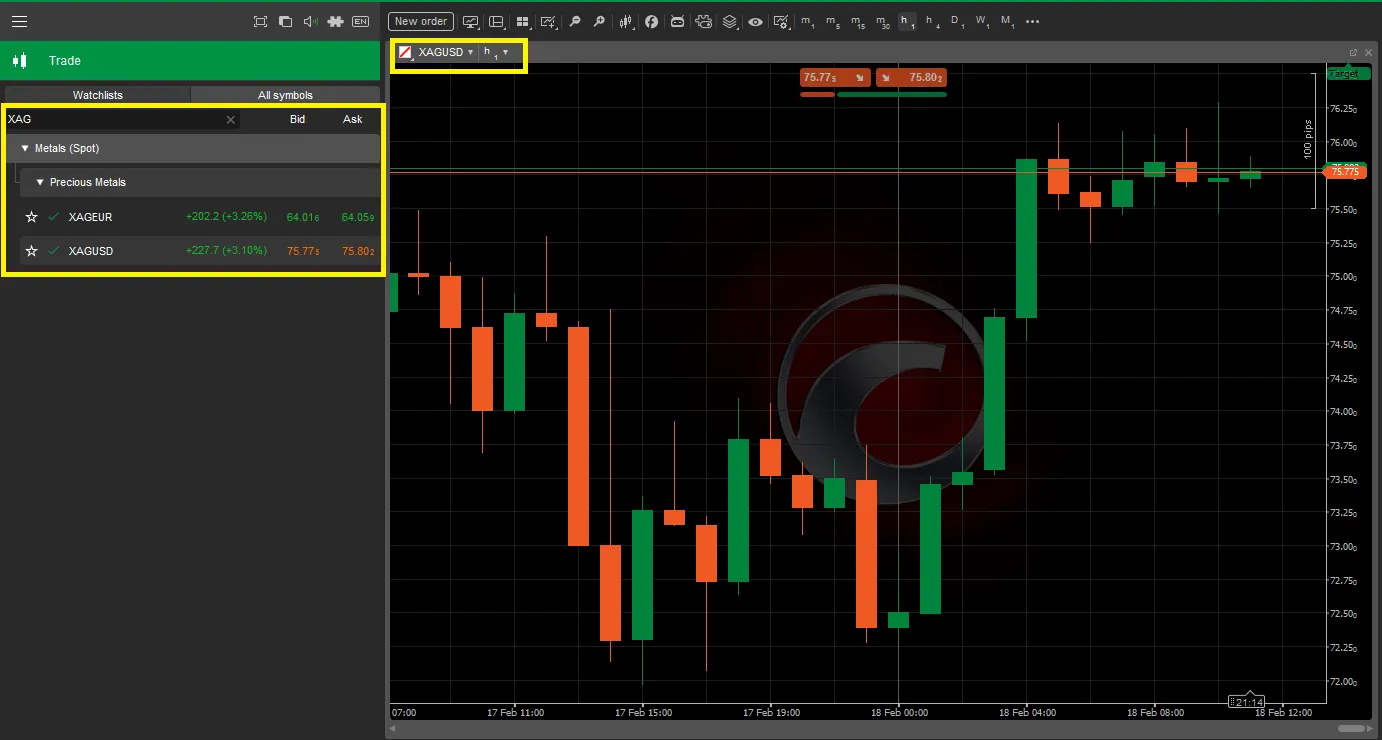Favorite XAGUSD using its star icon
This screenshot has width=1382, height=740.
pos(31,251)
